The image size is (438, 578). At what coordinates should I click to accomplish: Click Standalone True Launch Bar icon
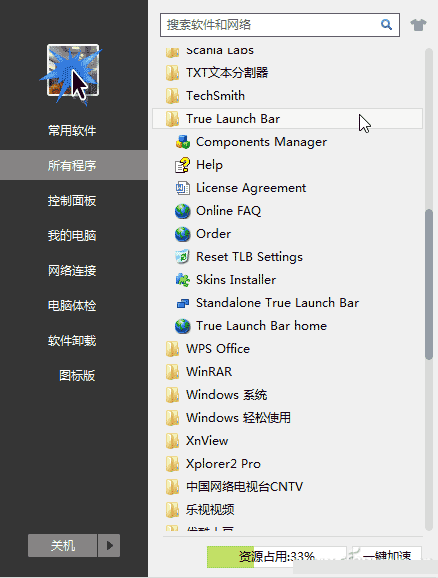coord(182,303)
